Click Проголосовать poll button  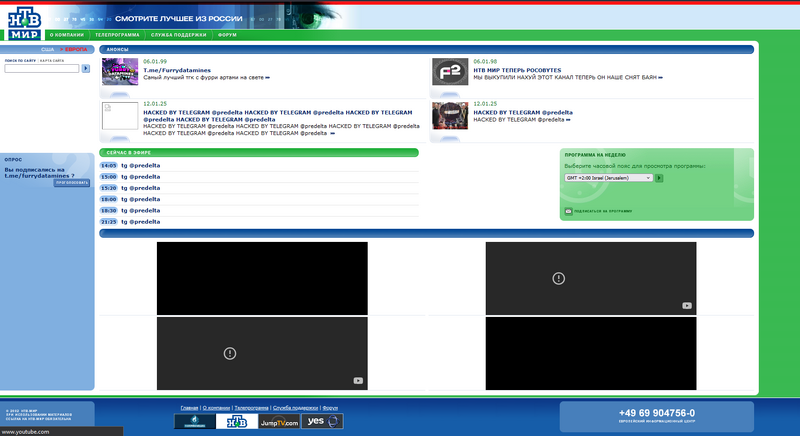click(x=72, y=183)
